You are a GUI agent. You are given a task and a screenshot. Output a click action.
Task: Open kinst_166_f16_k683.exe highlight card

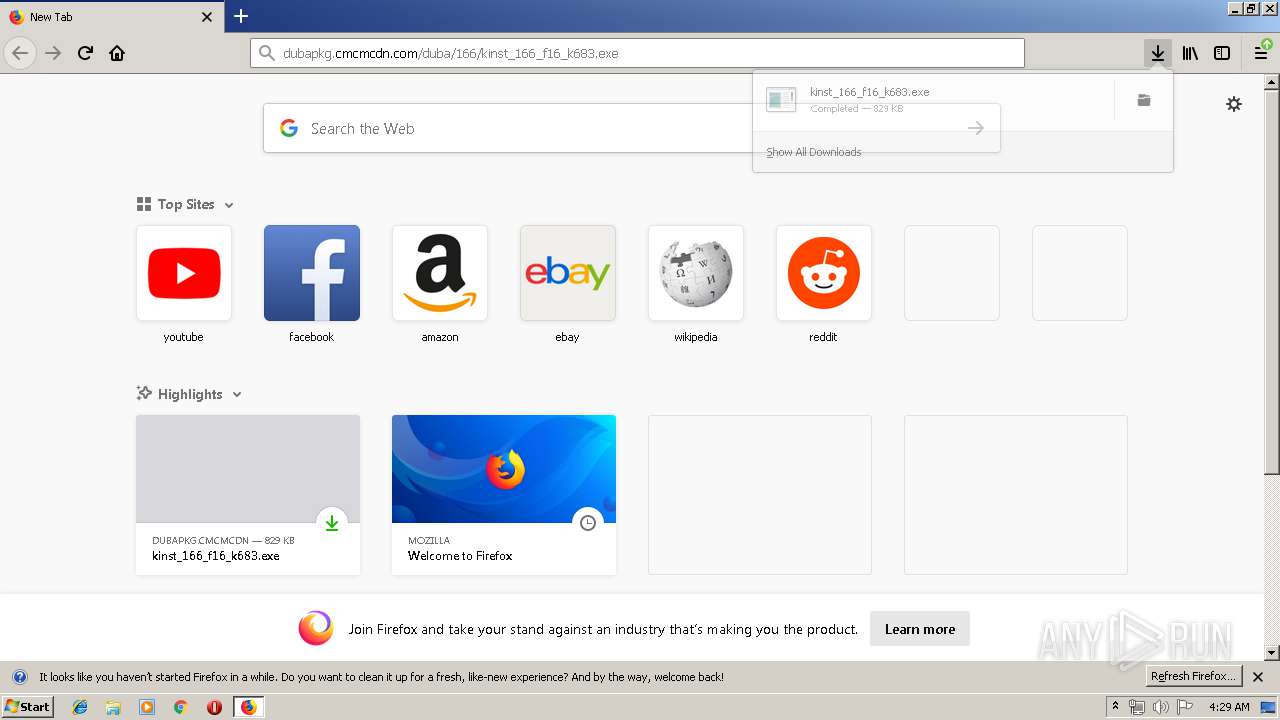point(248,495)
